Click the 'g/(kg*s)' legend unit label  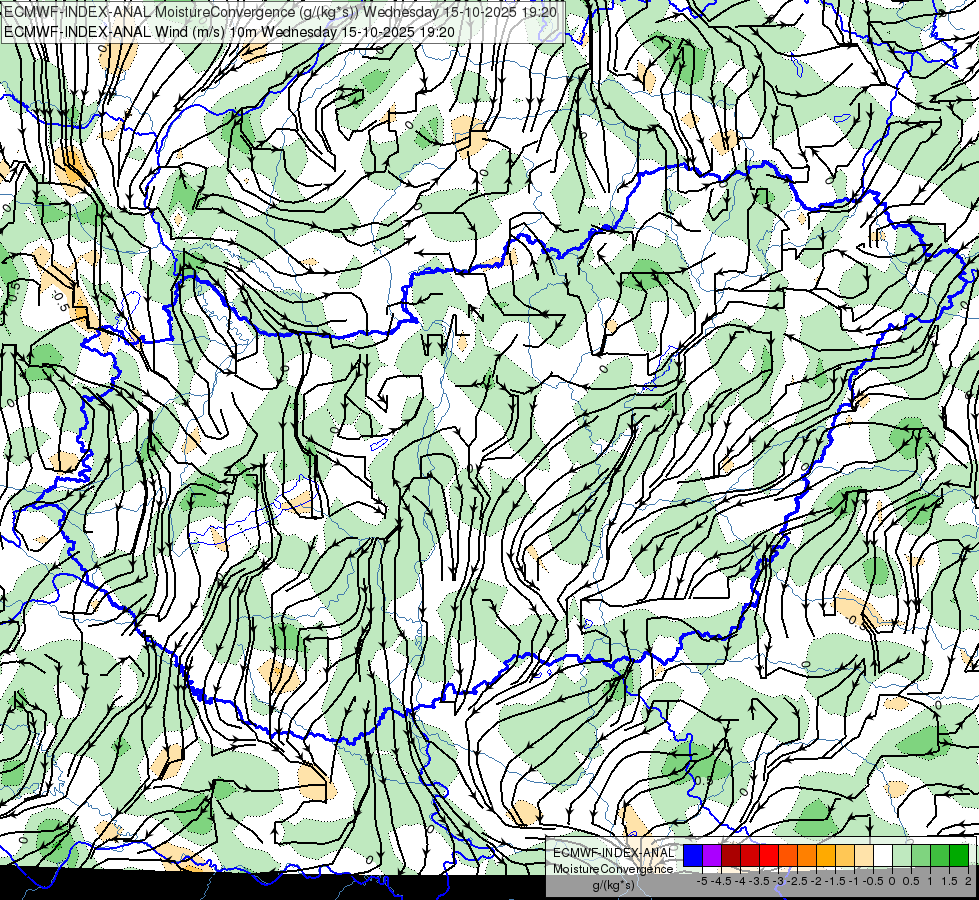coord(613,885)
